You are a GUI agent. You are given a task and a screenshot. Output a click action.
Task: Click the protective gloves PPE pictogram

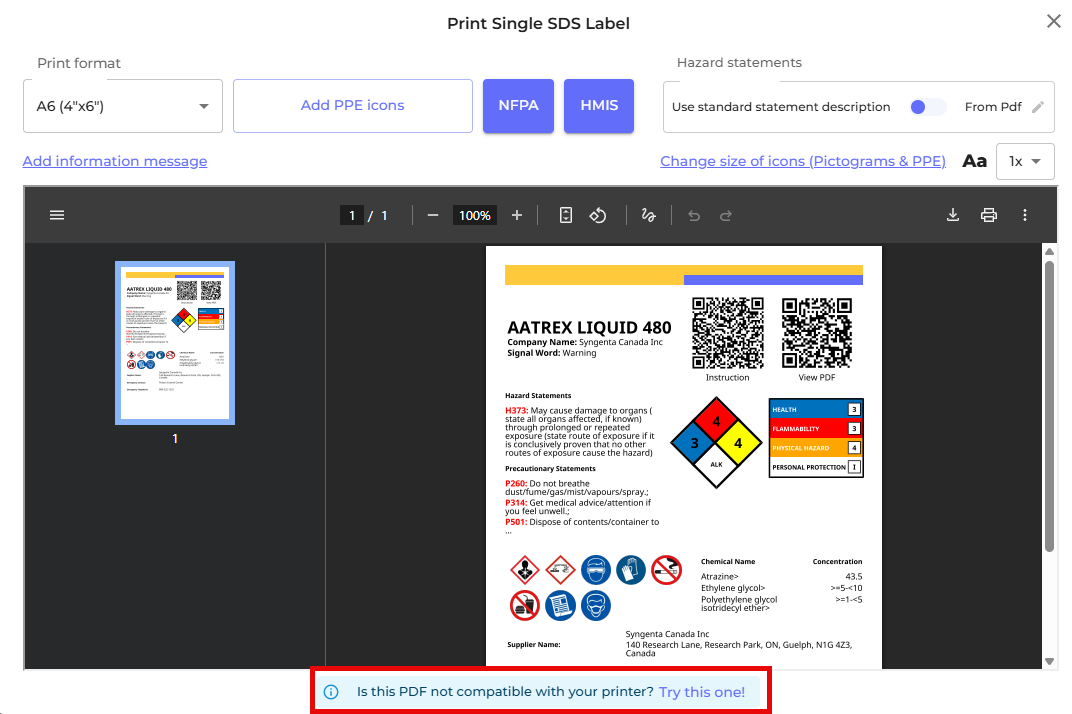(630, 569)
